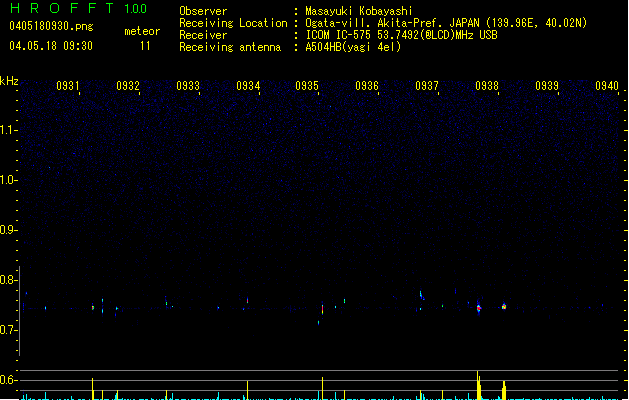The height and width of the screenshot is (400, 629).
Task: Click the 0.8 kHz axis label
Action: 8,280
